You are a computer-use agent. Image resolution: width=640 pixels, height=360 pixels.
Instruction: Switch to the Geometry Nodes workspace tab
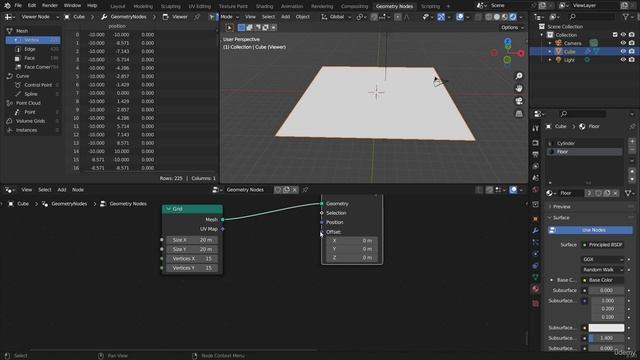394,6
